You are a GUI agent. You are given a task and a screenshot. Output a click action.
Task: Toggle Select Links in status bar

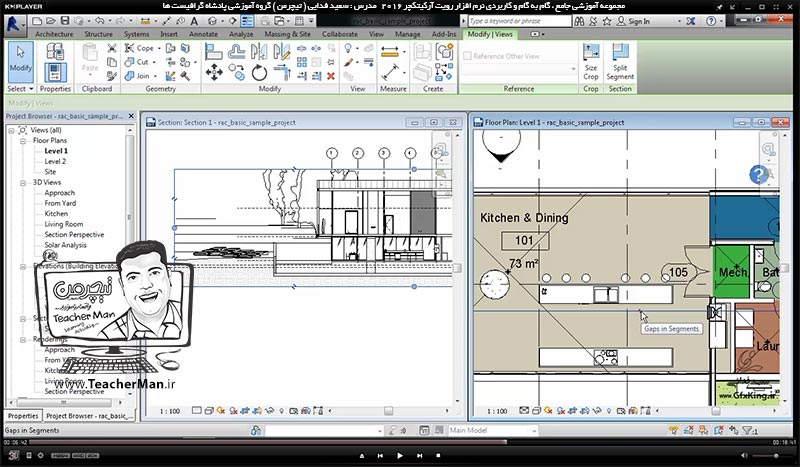point(673,430)
